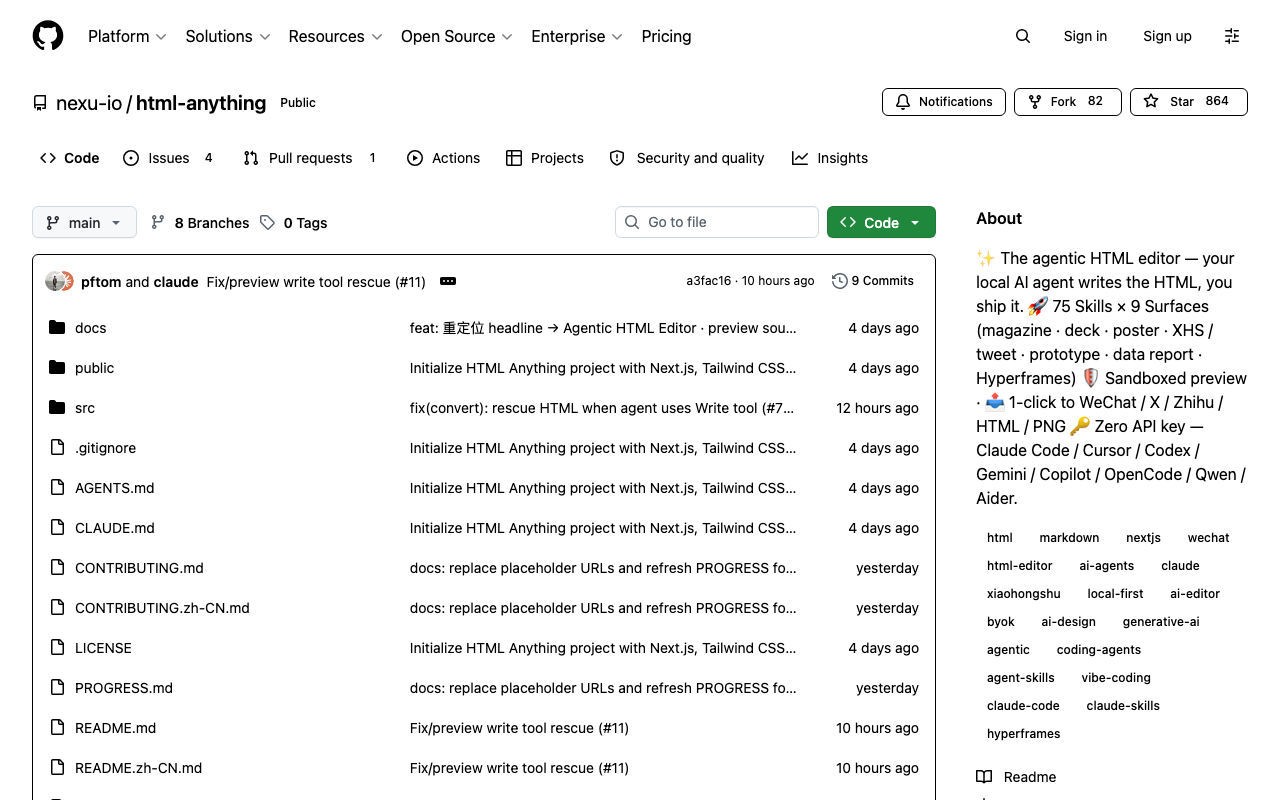
Task: Click the commit history clock icon
Action: pyautogui.click(x=840, y=281)
